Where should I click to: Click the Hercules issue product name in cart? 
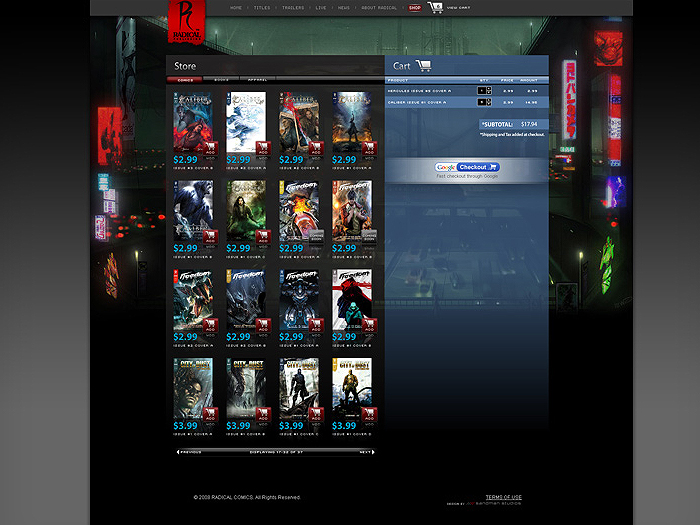coord(419,91)
